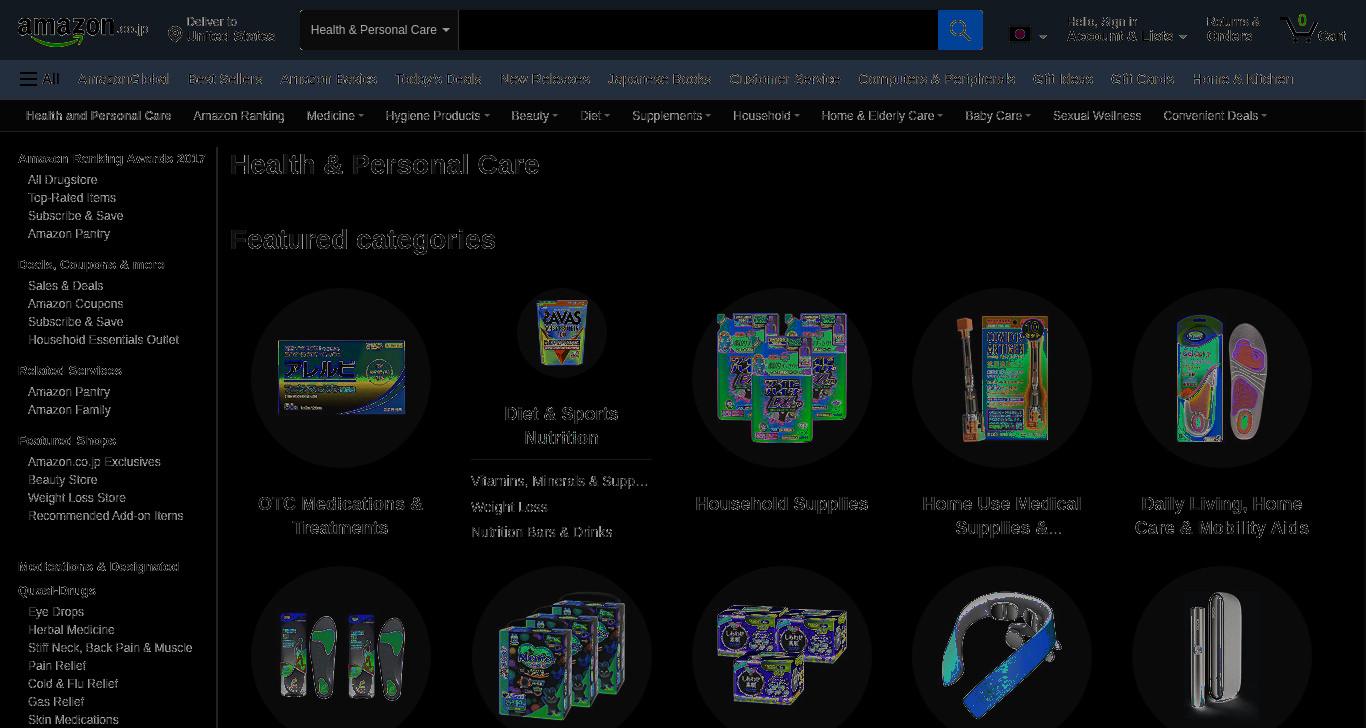Open the Weight Loss subcategory link

[x=509, y=507]
